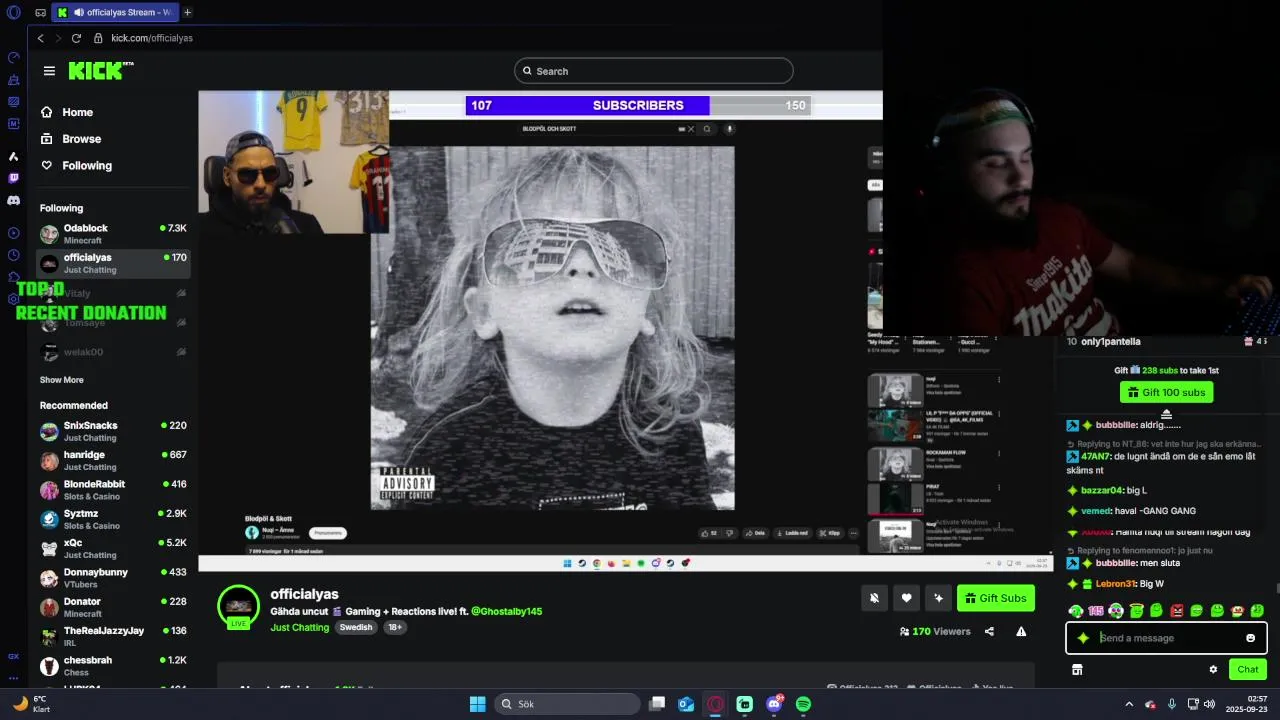1280x720 pixels.
Task: Reload the kick.com page
Action: pyautogui.click(x=76, y=38)
